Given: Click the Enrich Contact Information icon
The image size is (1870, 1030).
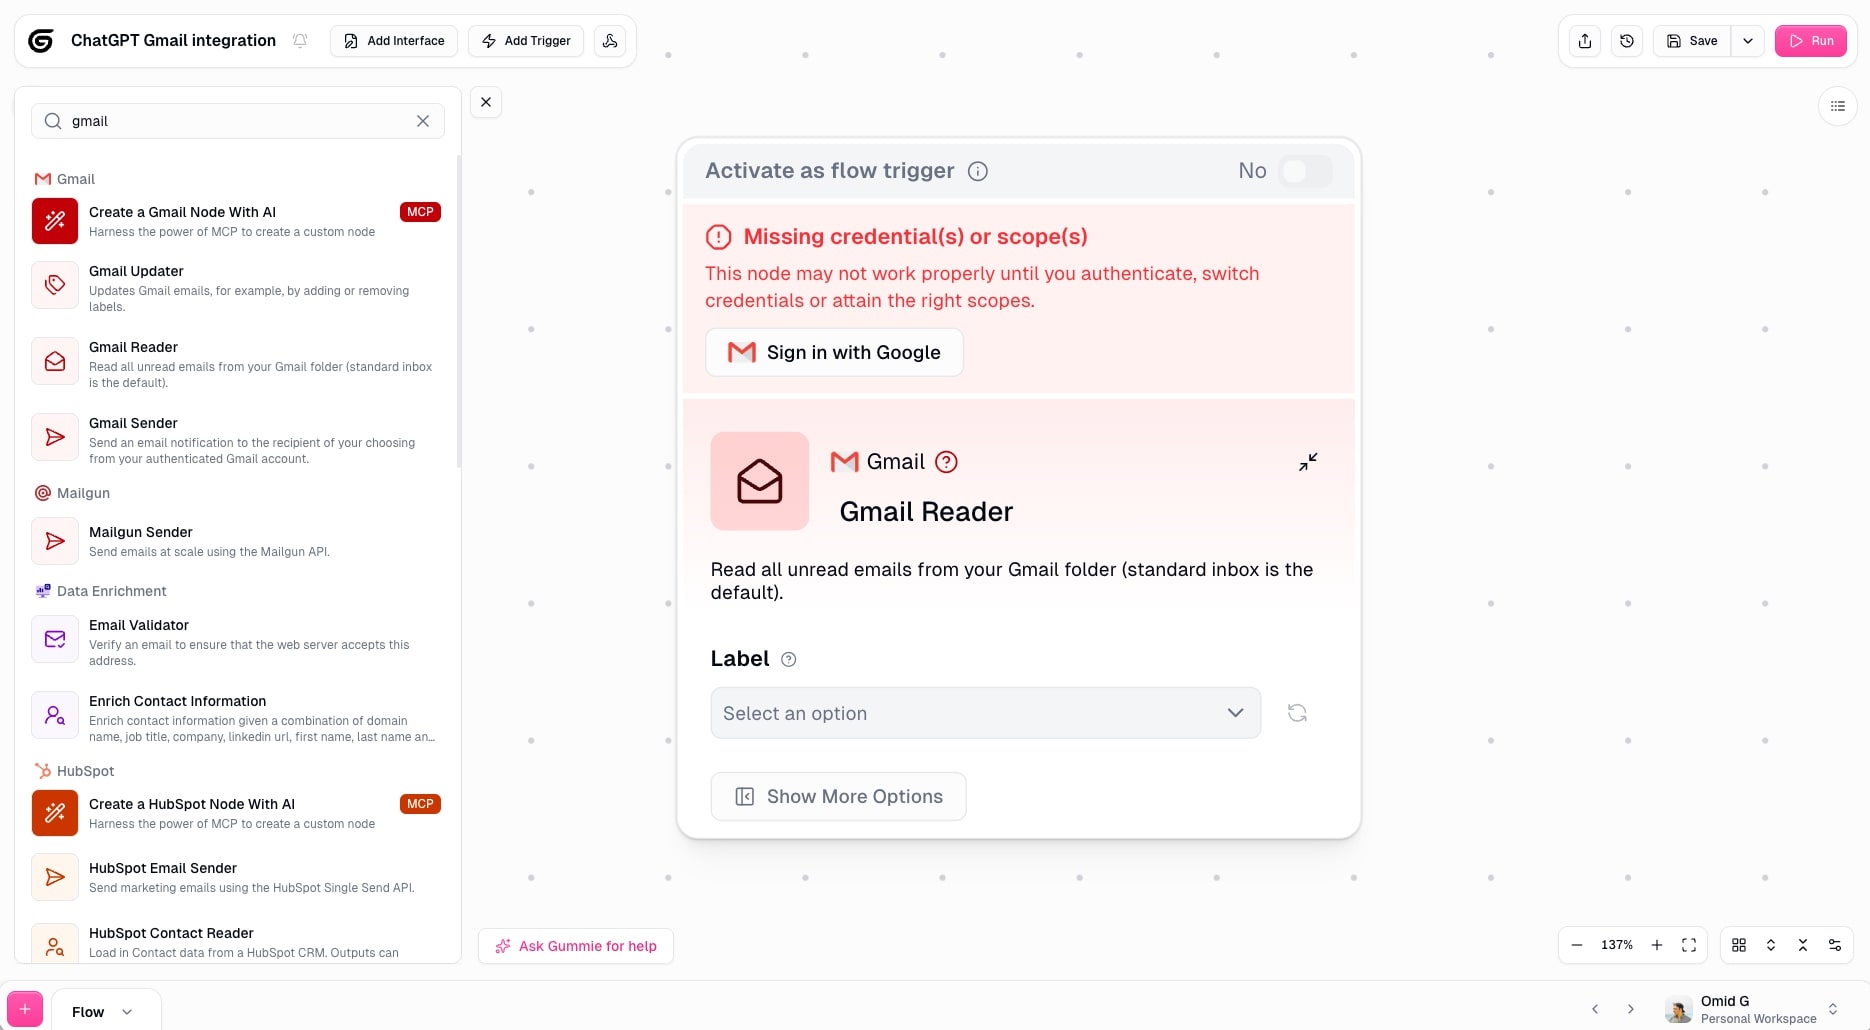Looking at the screenshot, I should click(x=55, y=715).
